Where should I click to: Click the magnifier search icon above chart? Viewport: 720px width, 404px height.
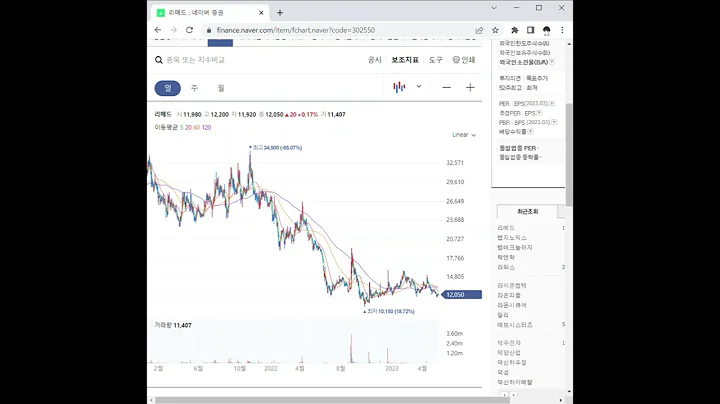pyautogui.click(x=159, y=60)
